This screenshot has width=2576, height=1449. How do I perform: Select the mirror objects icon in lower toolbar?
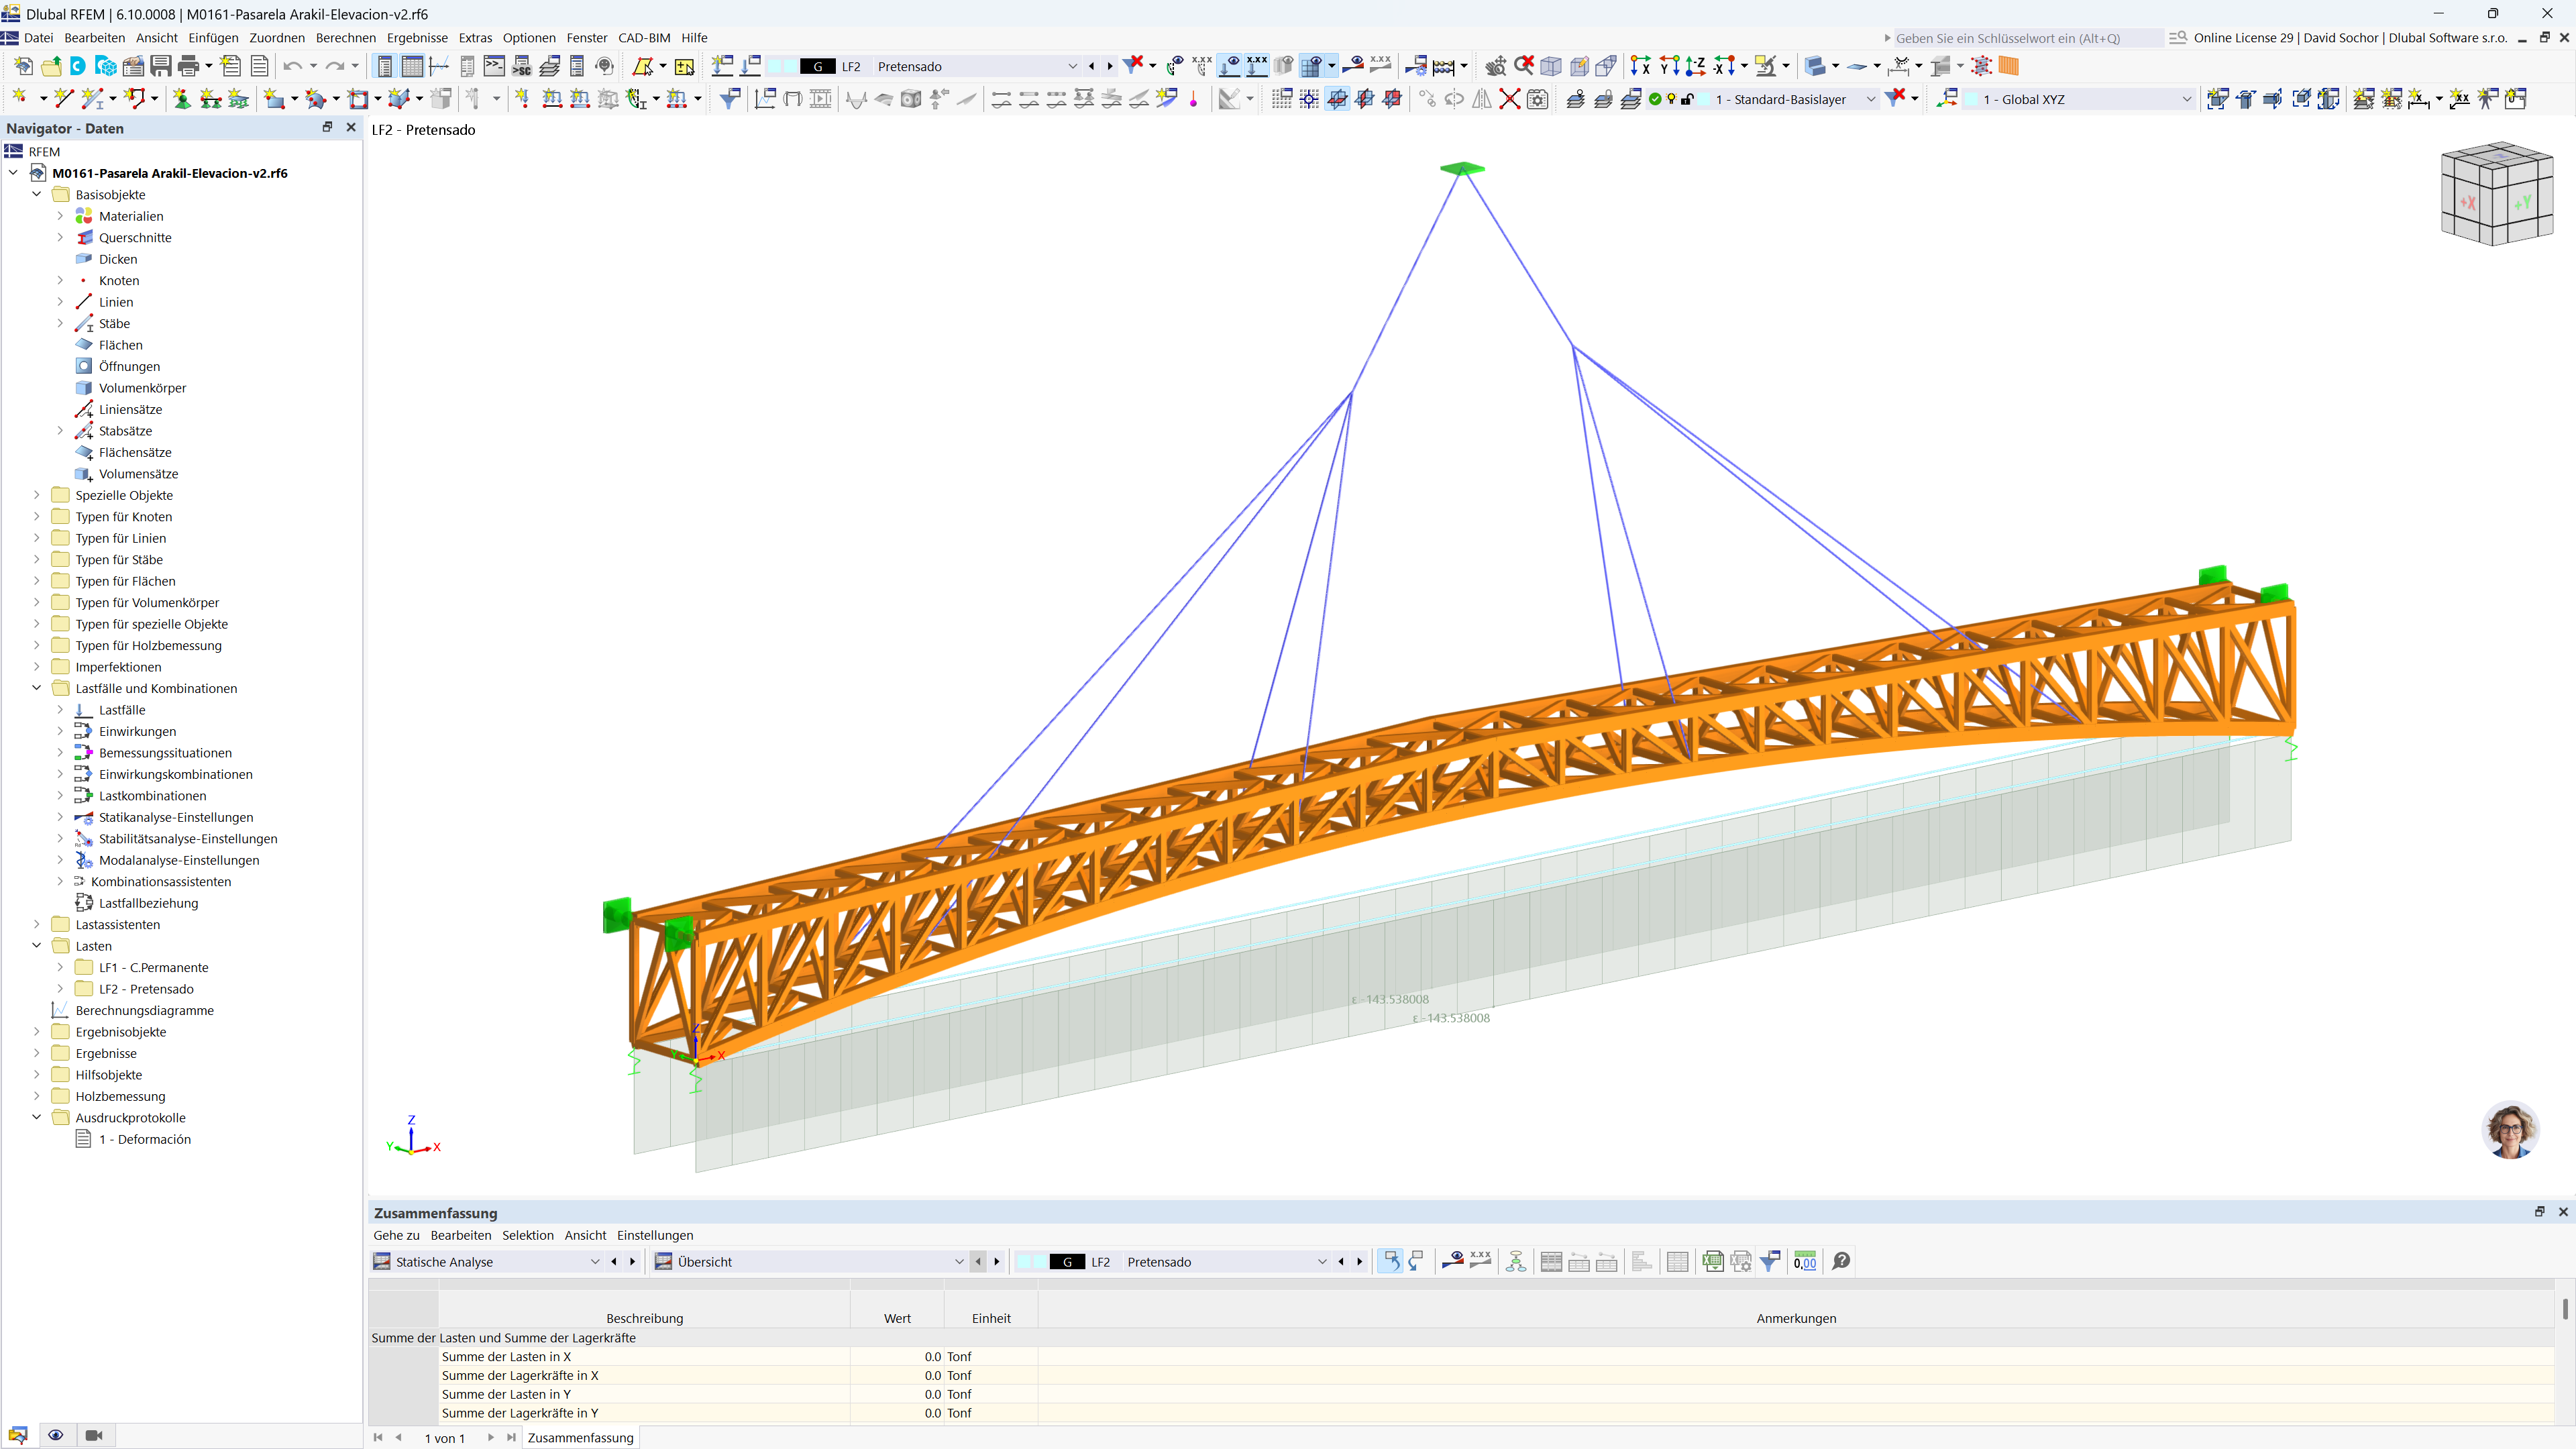coord(1482,99)
